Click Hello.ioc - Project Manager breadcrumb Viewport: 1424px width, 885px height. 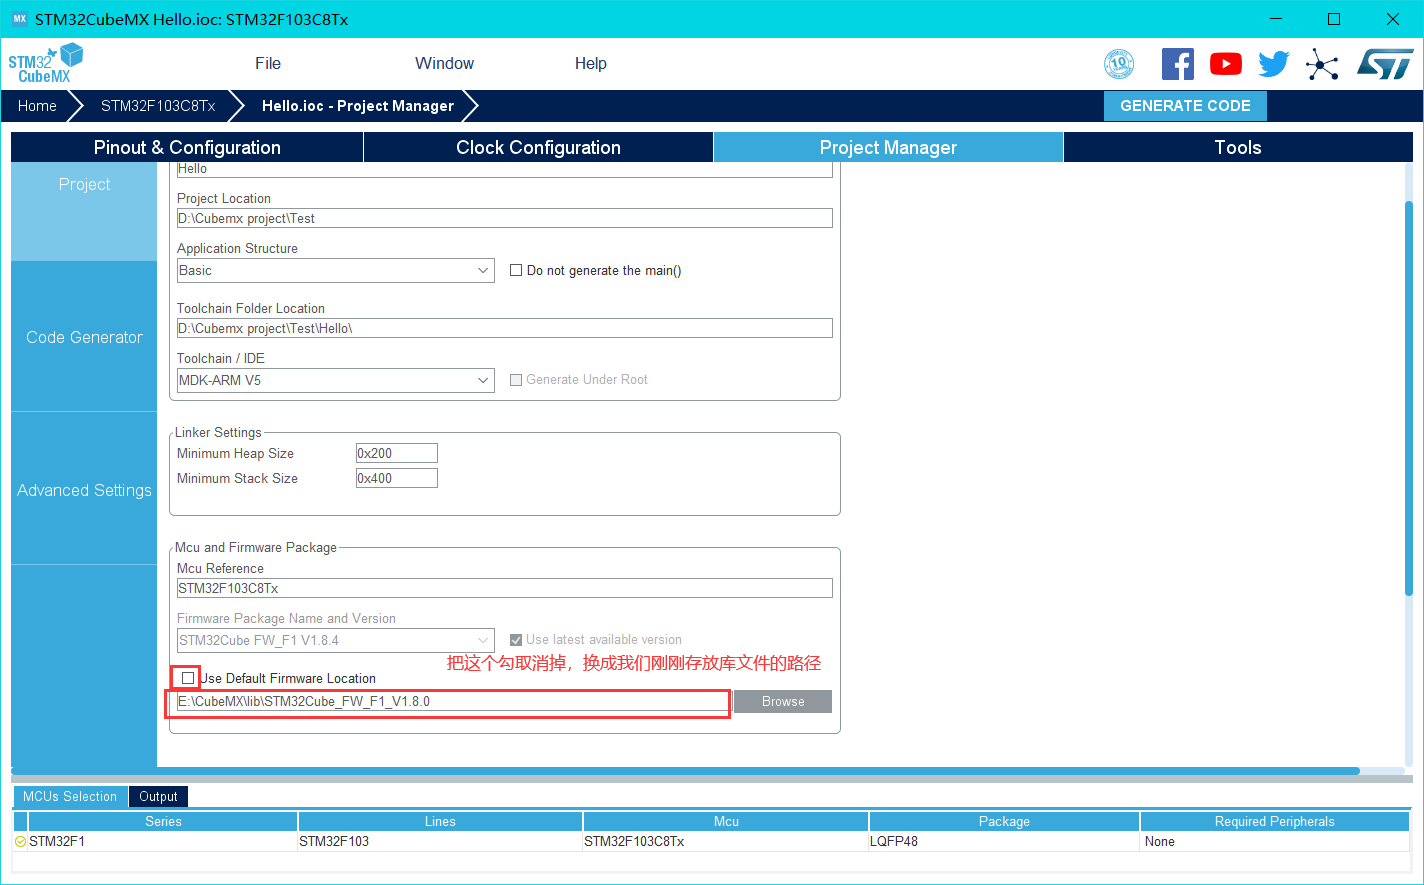358,106
